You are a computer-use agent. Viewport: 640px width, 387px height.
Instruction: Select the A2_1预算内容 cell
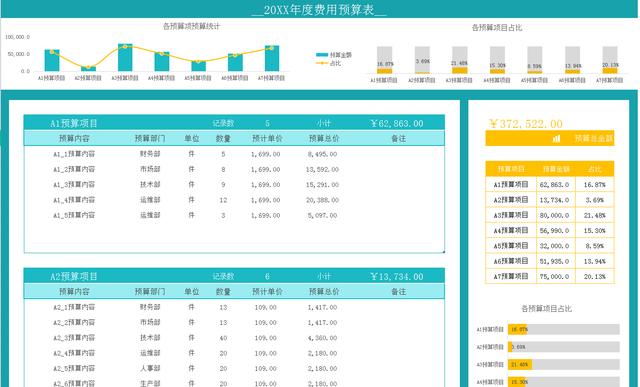pos(74,307)
